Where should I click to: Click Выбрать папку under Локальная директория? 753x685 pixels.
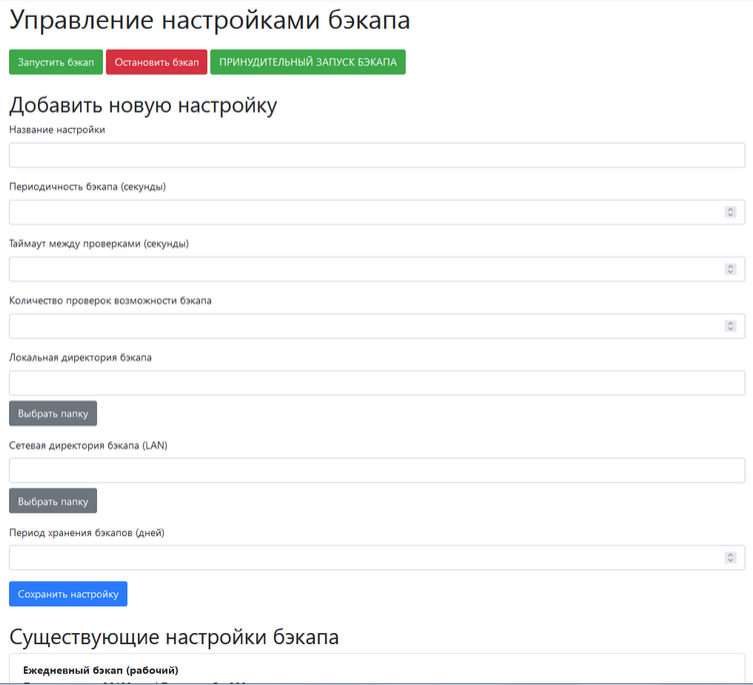[x=53, y=413]
